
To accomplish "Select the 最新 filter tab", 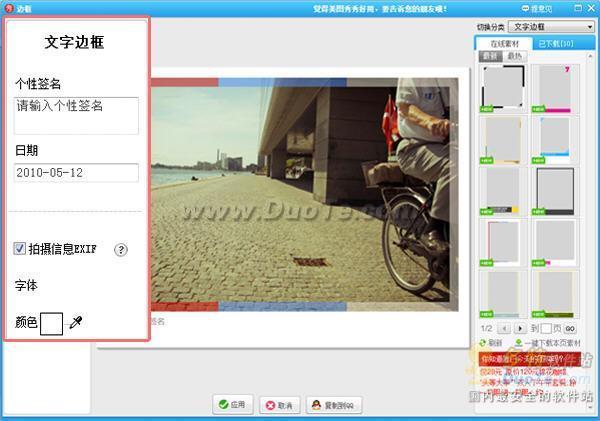I will pyautogui.click(x=490, y=56).
